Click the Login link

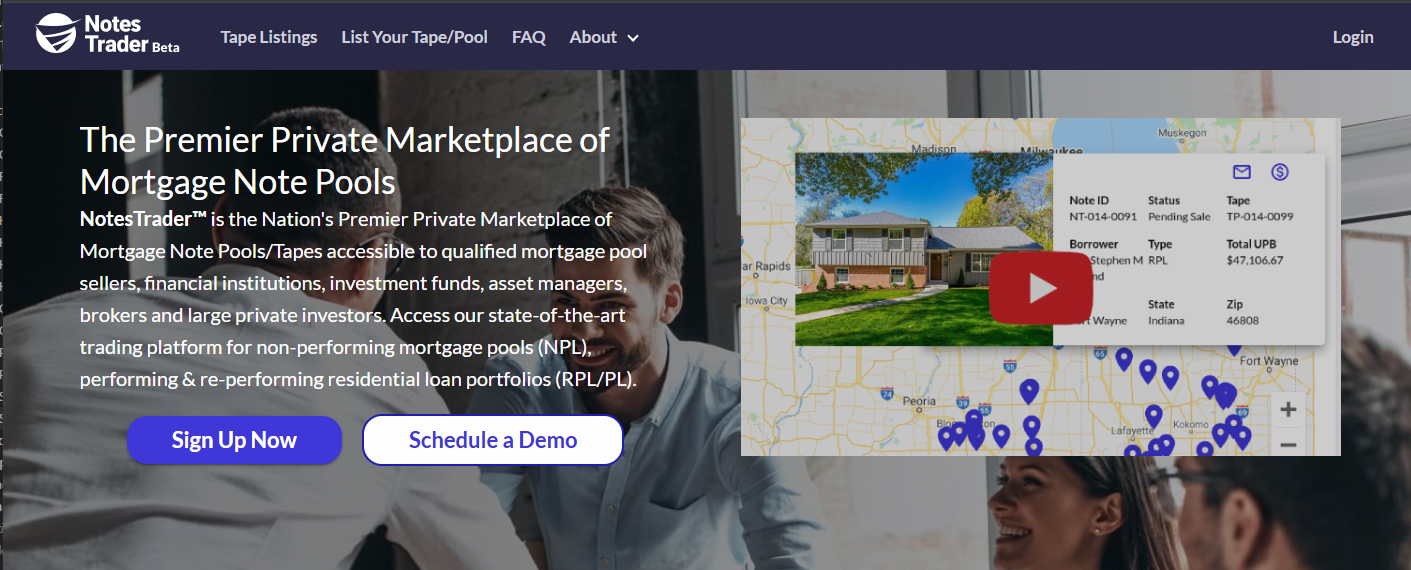pyautogui.click(x=1353, y=37)
